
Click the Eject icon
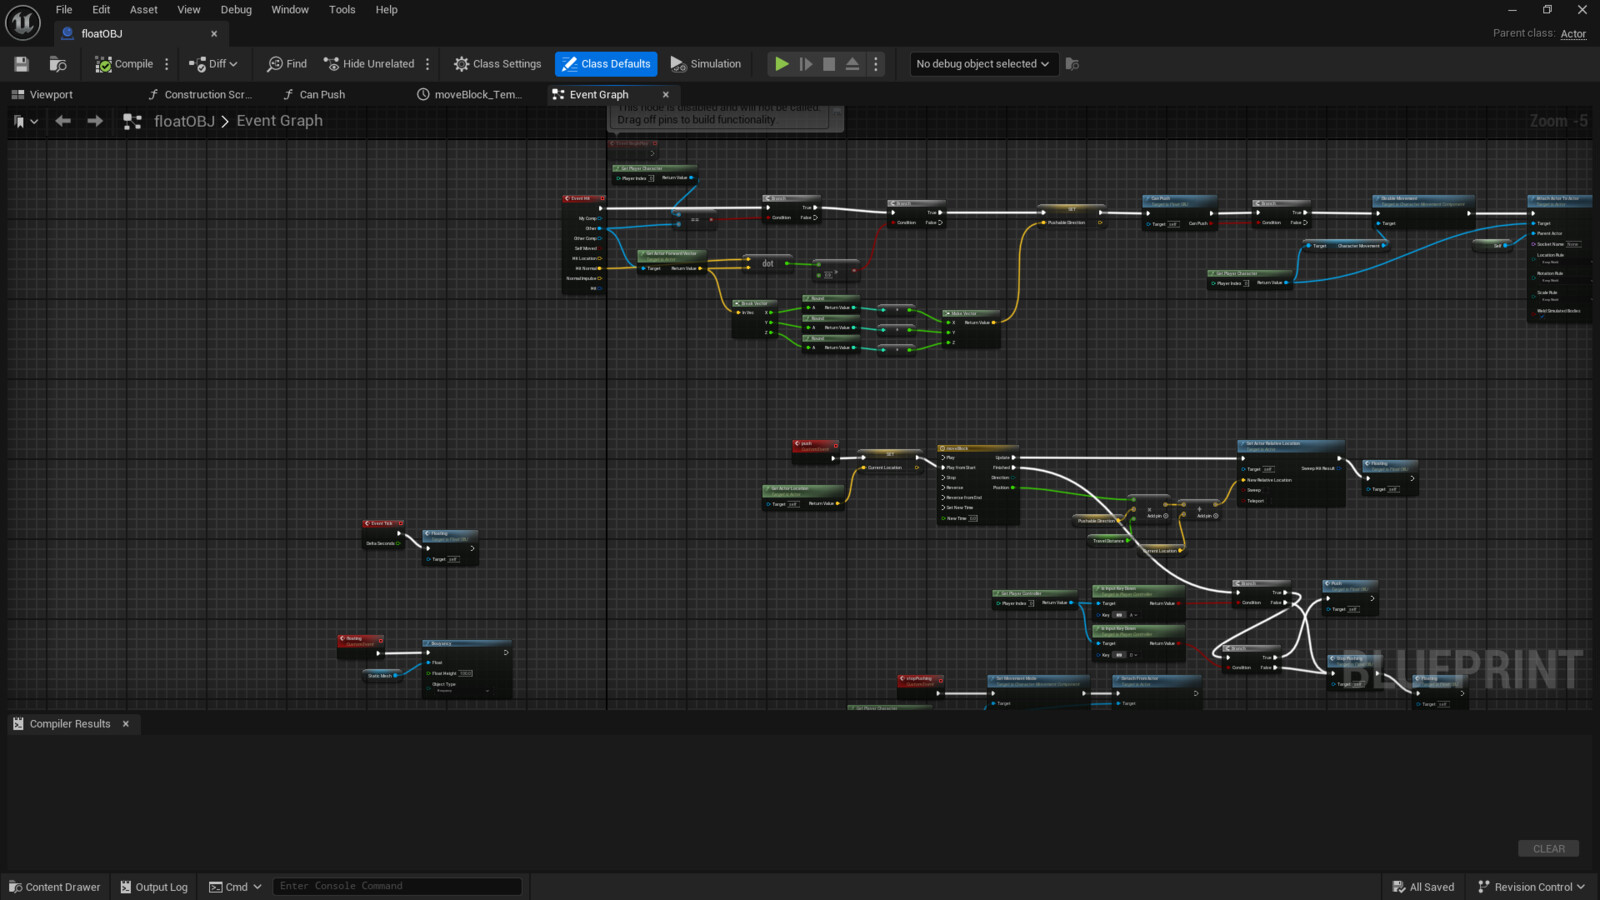pos(852,64)
